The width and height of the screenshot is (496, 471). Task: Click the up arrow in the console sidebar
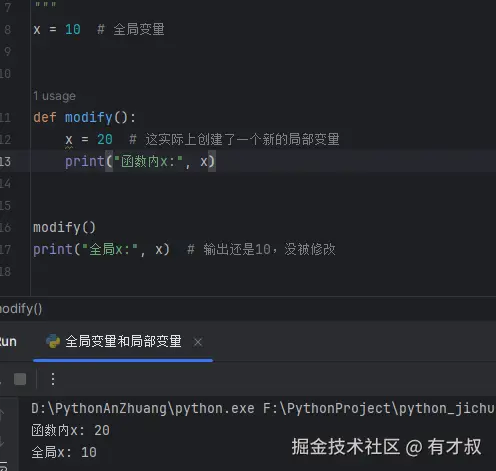[x=2, y=415]
